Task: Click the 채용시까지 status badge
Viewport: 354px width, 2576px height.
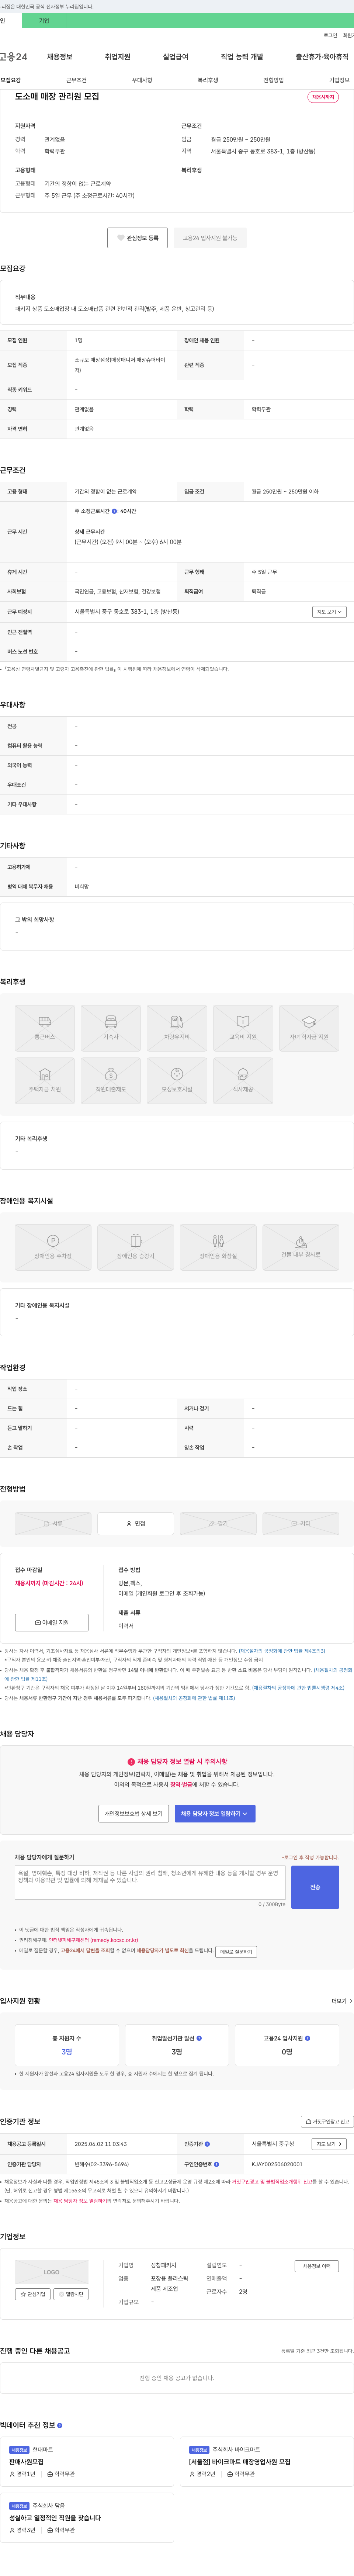Action: (x=323, y=97)
